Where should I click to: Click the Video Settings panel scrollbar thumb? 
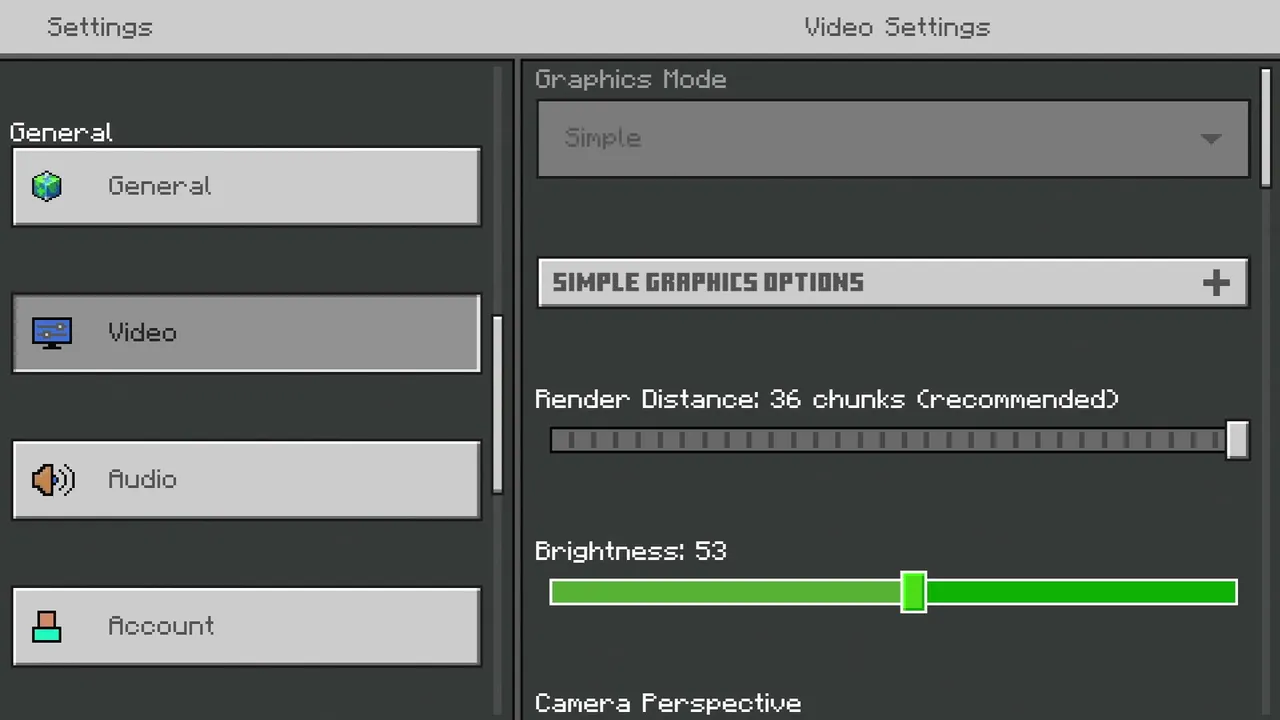[x=1266, y=127]
